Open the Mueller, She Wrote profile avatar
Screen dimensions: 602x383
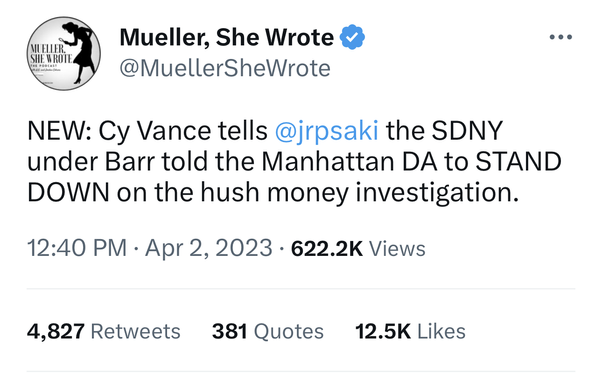coord(64,53)
